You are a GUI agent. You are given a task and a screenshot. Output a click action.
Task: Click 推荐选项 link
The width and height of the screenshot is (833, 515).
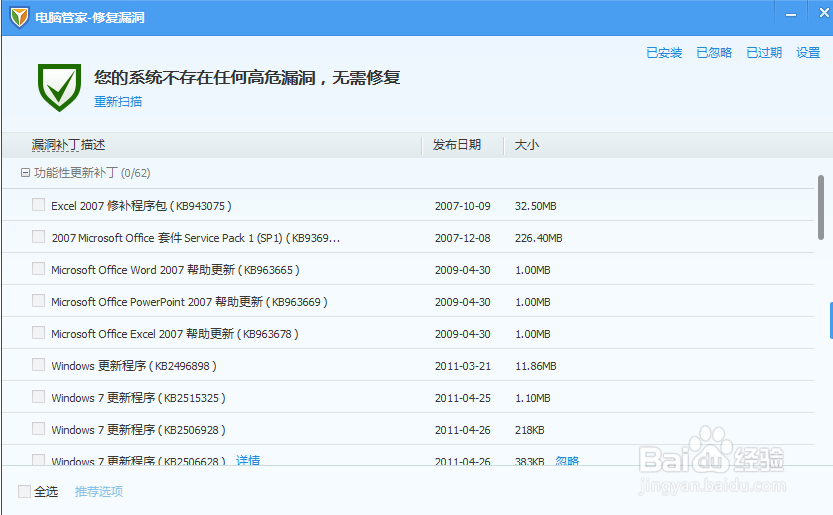point(99,492)
